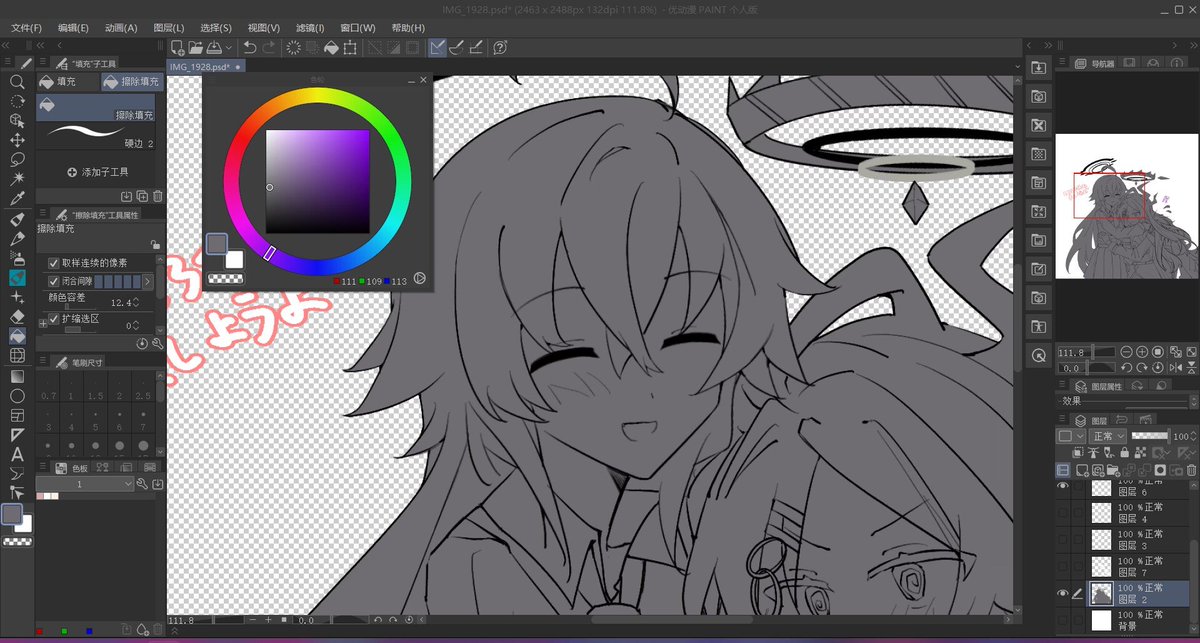1200x643 pixels.
Task: Select the move layer tool
Action: pos(17,140)
